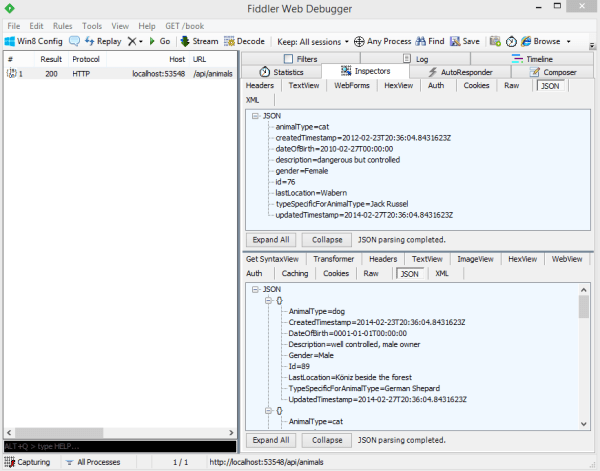Open Find sessions binoculars icon
This screenshot has height=471, width=600.
point(421,41)
